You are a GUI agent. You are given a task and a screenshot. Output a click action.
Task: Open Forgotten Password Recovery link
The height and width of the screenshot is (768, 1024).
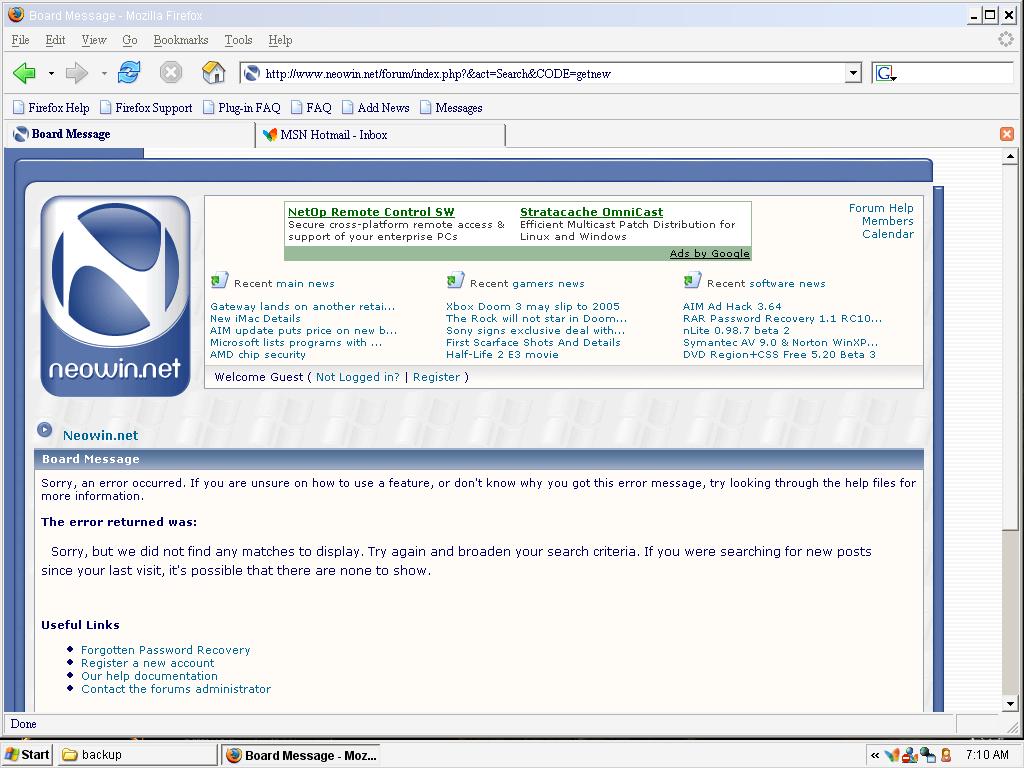(x=165, y=650)
